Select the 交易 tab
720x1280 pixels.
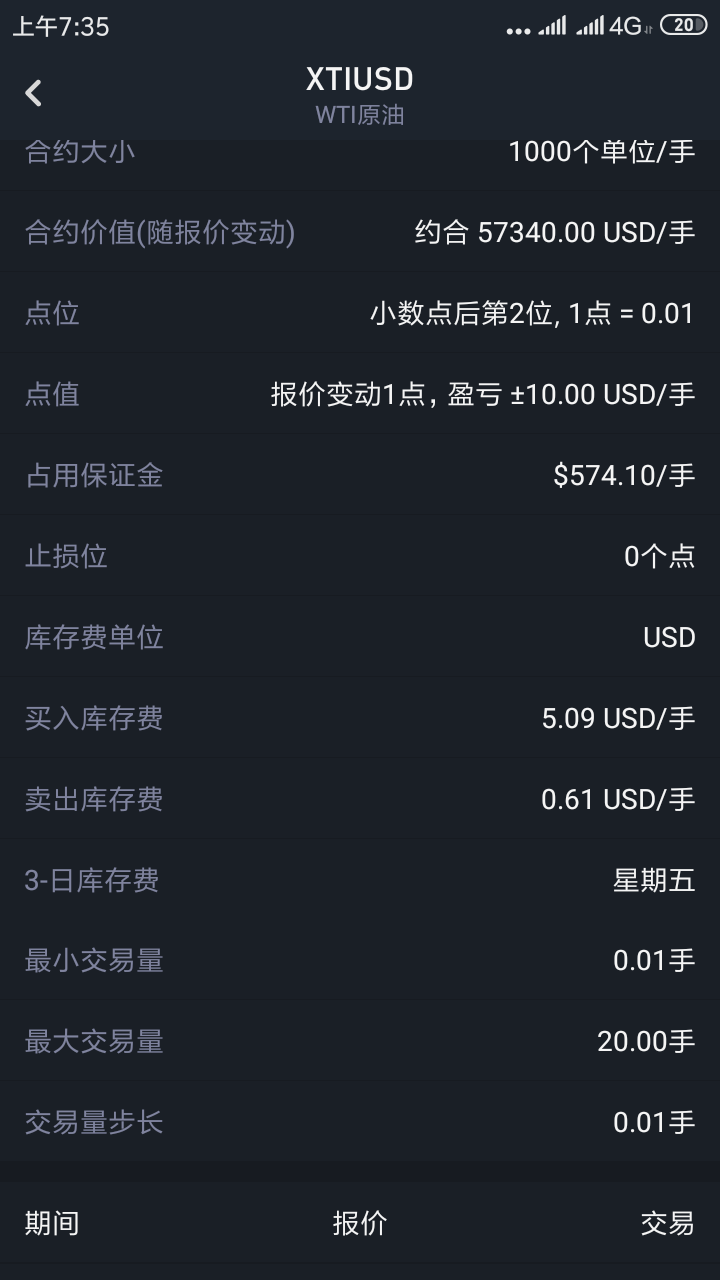pos(667,1223)
